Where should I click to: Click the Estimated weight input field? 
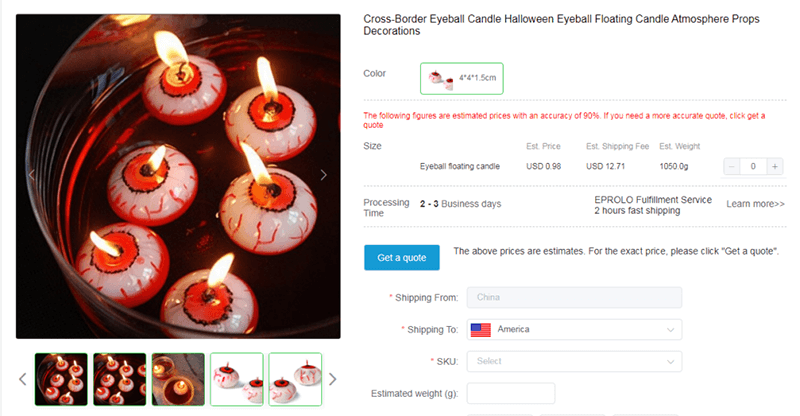510,393
